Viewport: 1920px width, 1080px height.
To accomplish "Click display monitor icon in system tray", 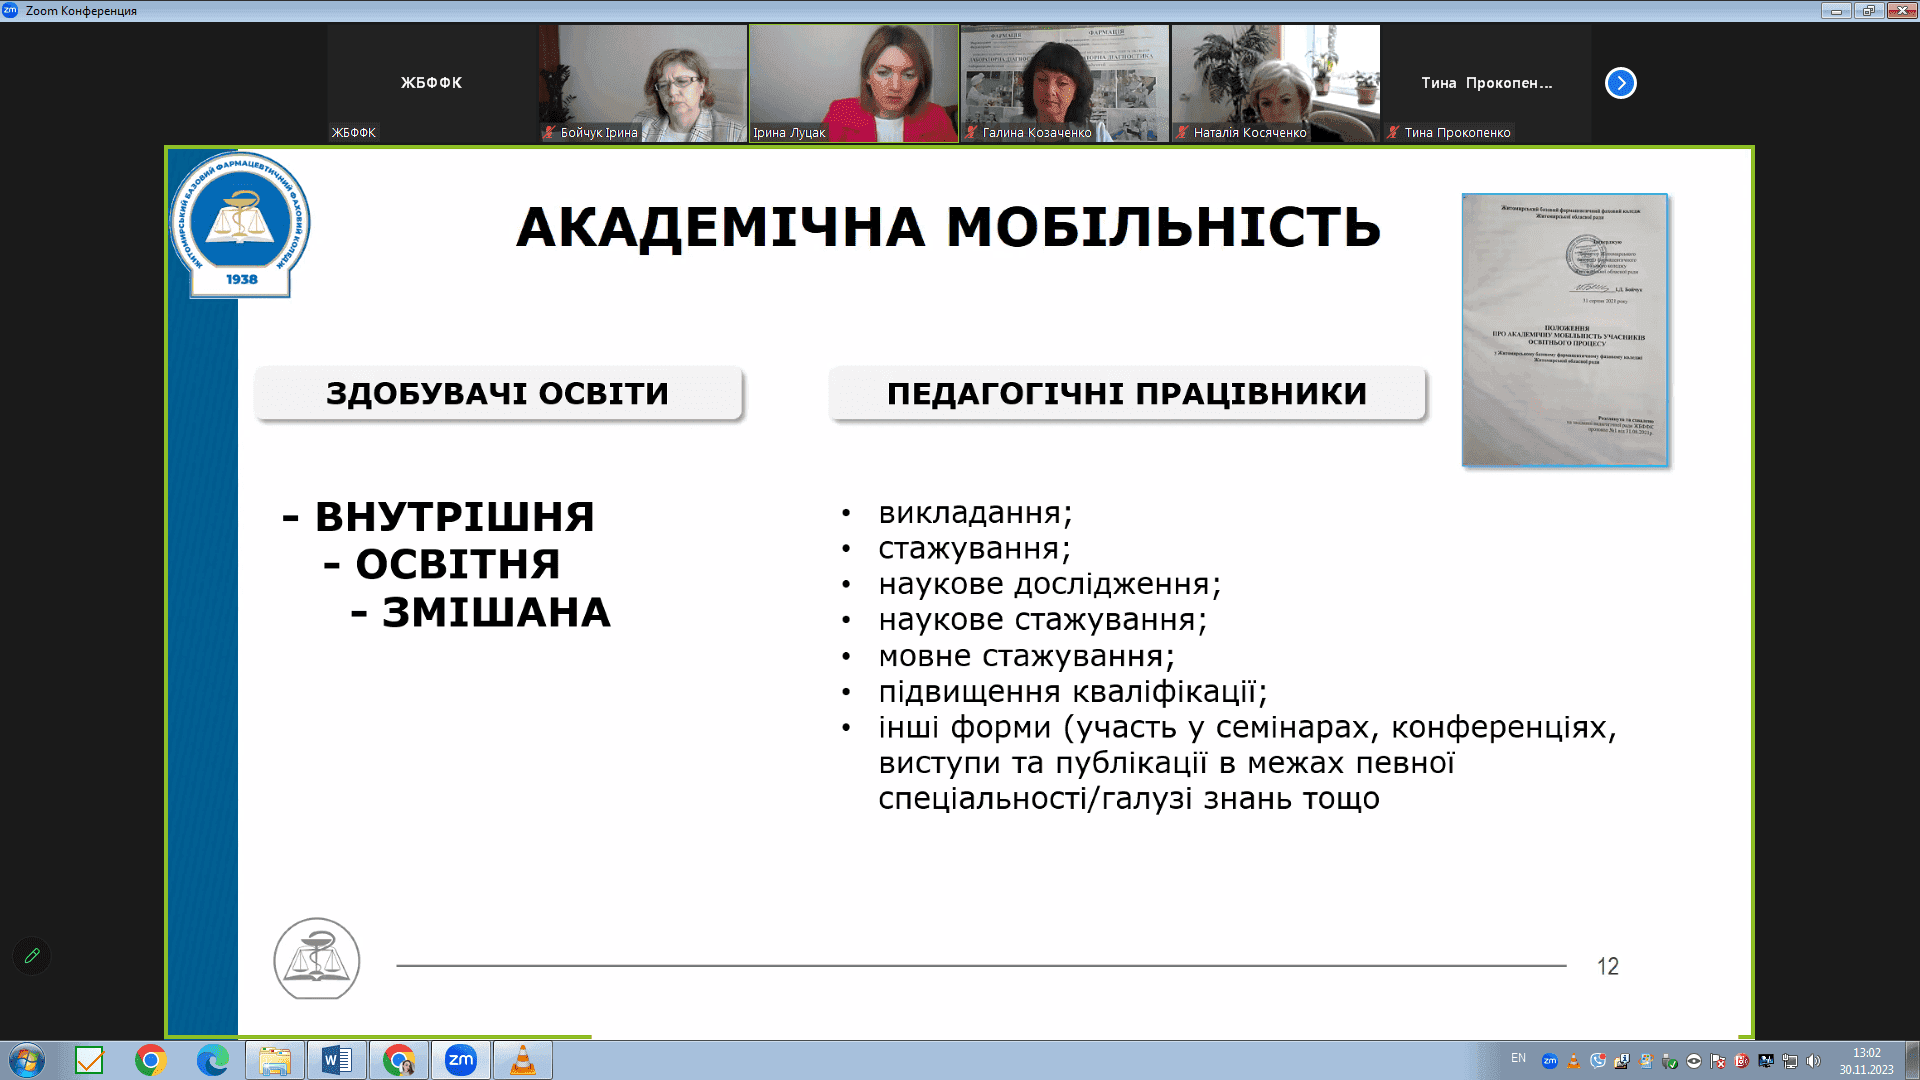I will [1766, 1061].
